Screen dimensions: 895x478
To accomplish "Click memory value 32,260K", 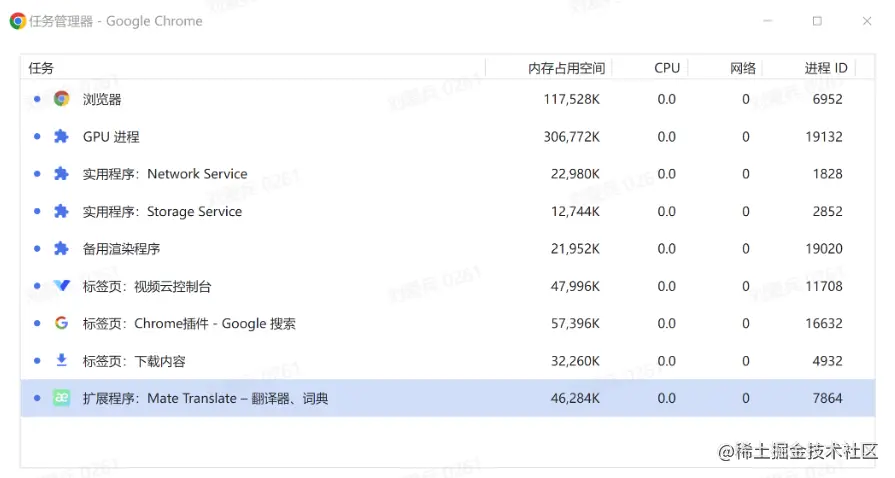I will click(x=575, y=361).
